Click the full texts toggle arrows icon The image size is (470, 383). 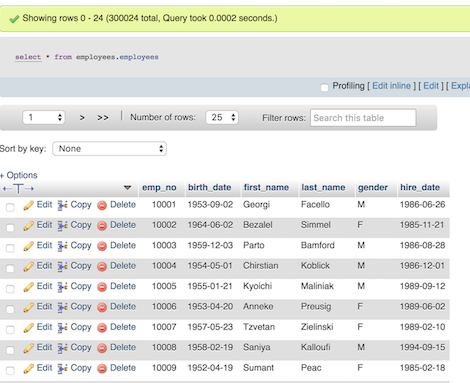(x=18, y=189)
